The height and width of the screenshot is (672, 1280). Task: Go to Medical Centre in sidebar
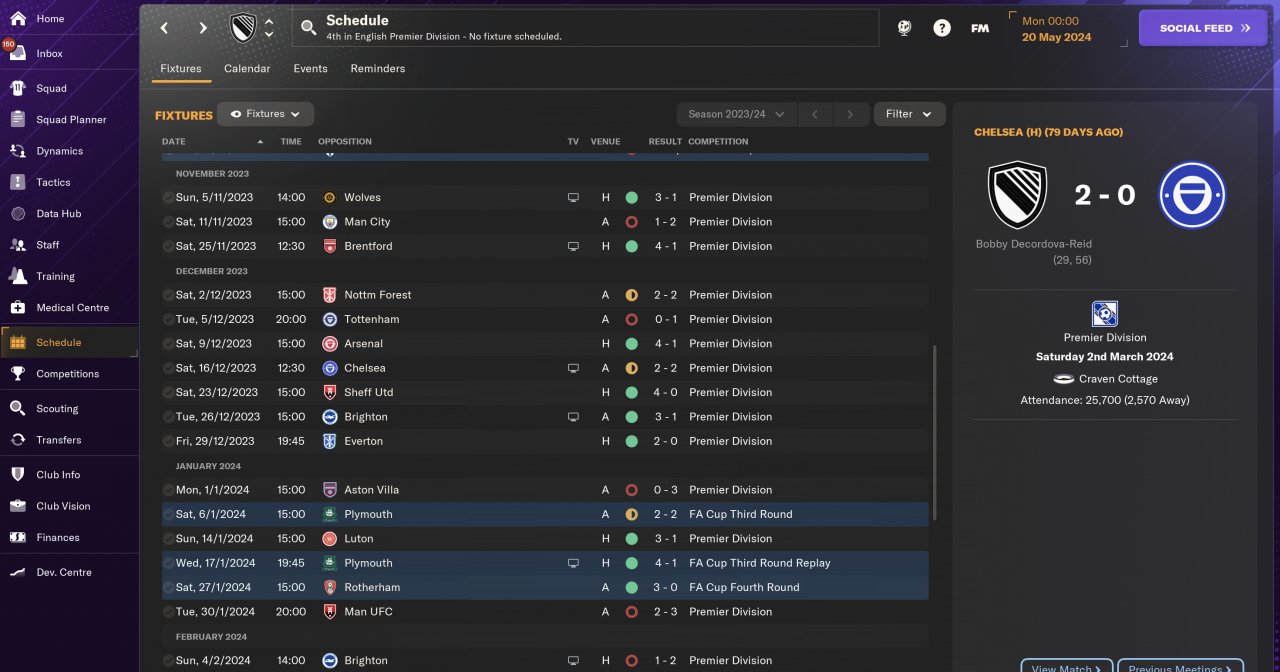pyautogui.click(x=72, y=307)
